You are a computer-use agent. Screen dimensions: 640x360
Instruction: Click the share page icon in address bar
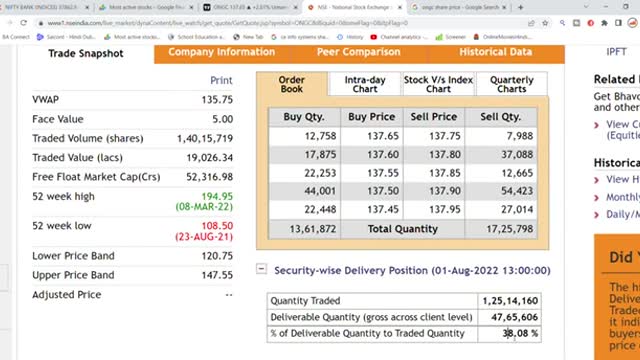pyautogui.click(x=531, y=23)
